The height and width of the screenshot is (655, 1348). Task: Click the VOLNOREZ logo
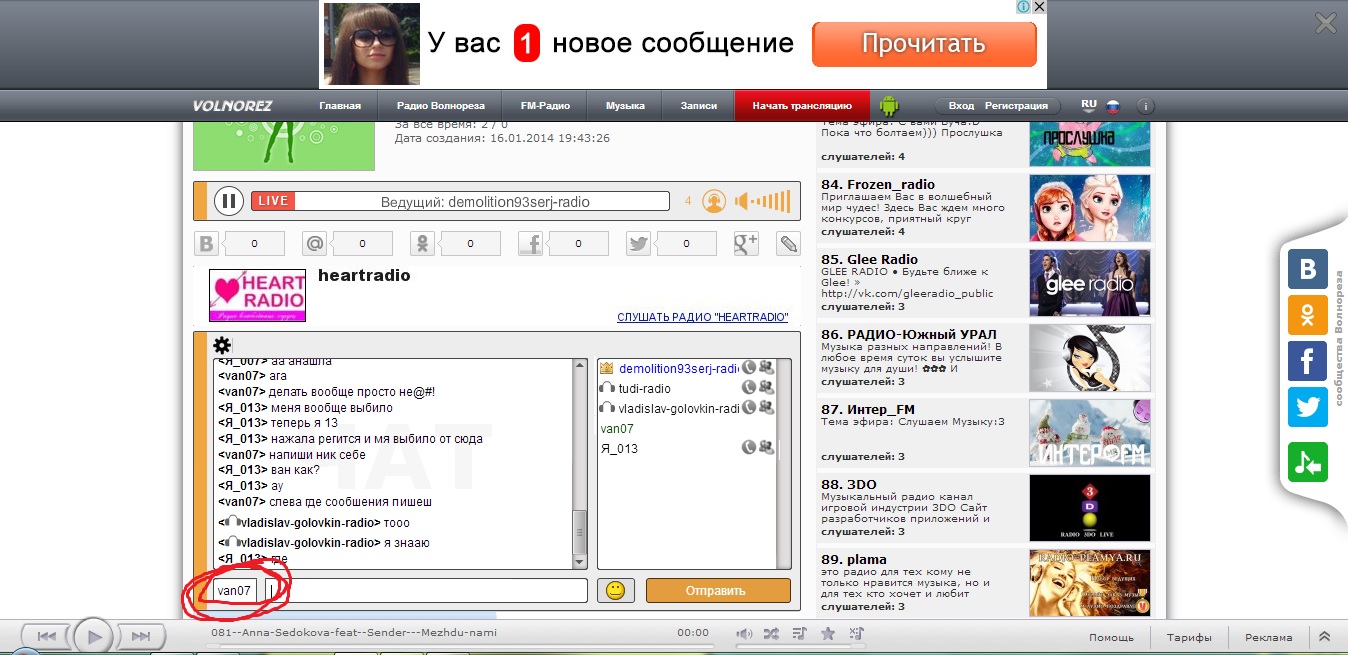click(232, 105)
